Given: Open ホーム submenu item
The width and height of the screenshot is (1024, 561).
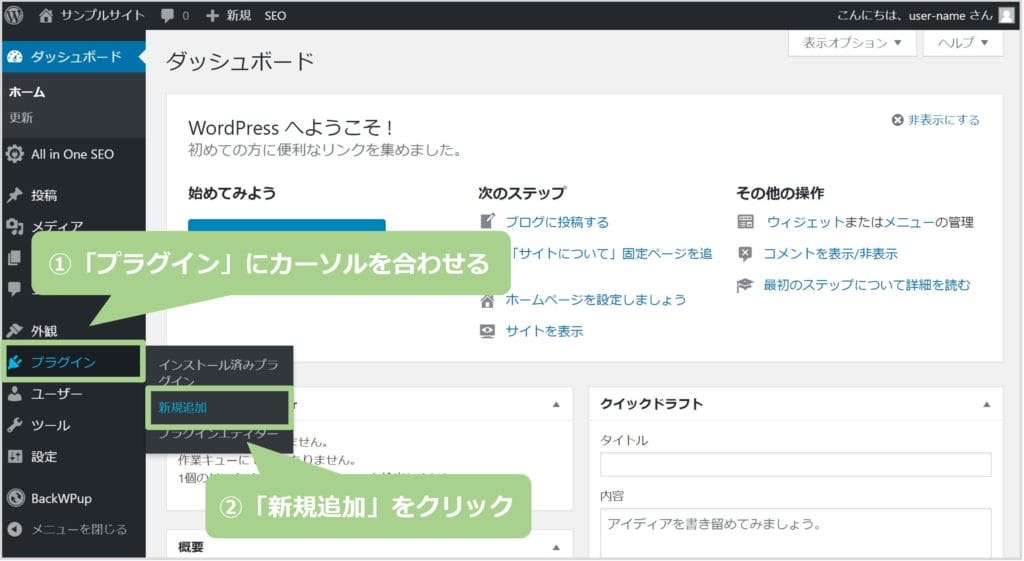Looking at the screenshot, I should (27, 92).
